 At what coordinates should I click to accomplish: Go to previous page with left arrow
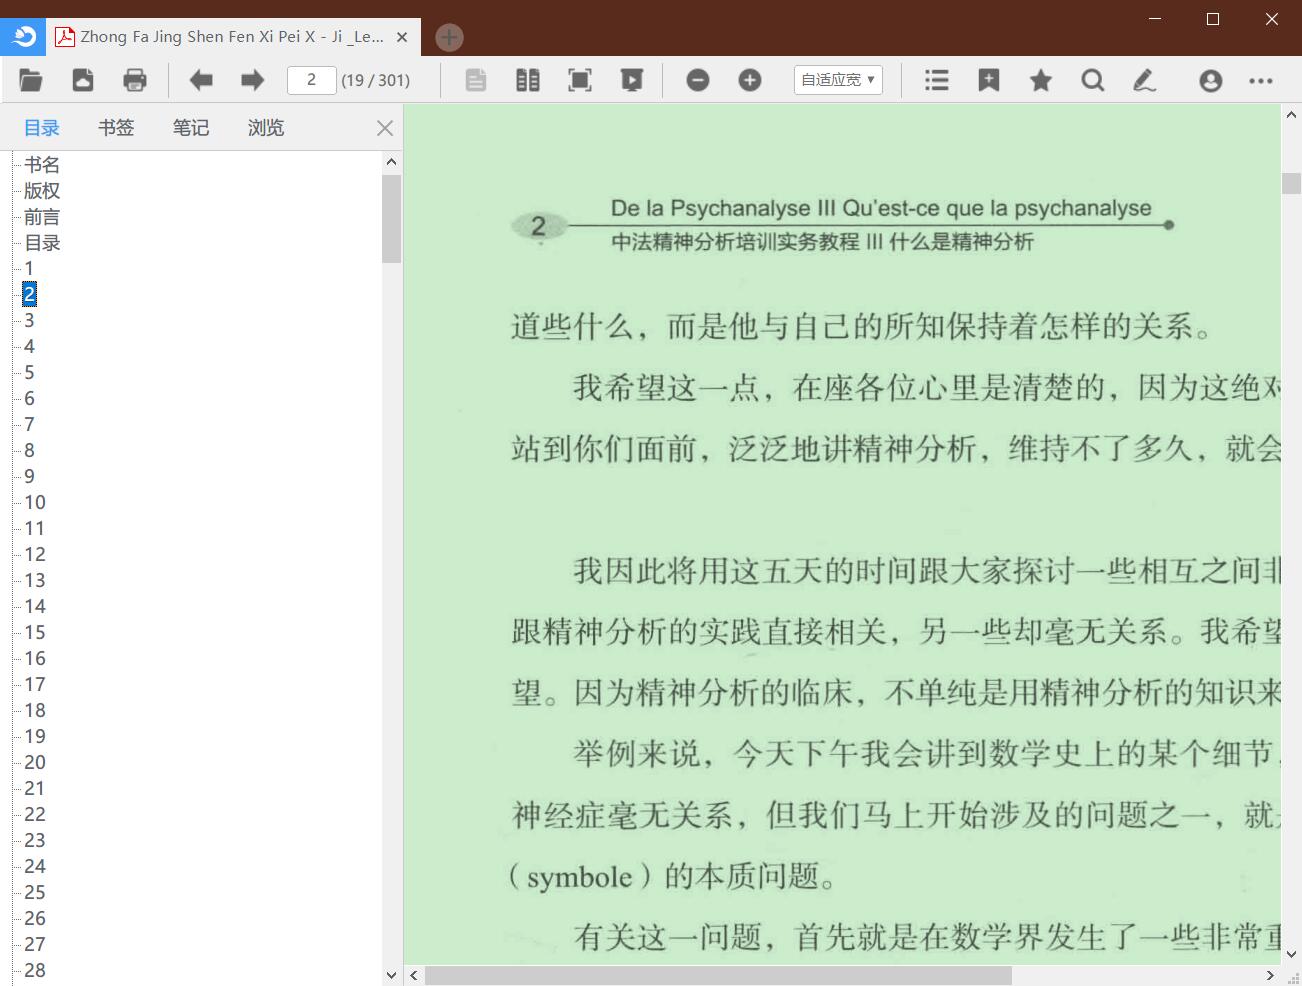pyautogui.click(x=201, y=80)
